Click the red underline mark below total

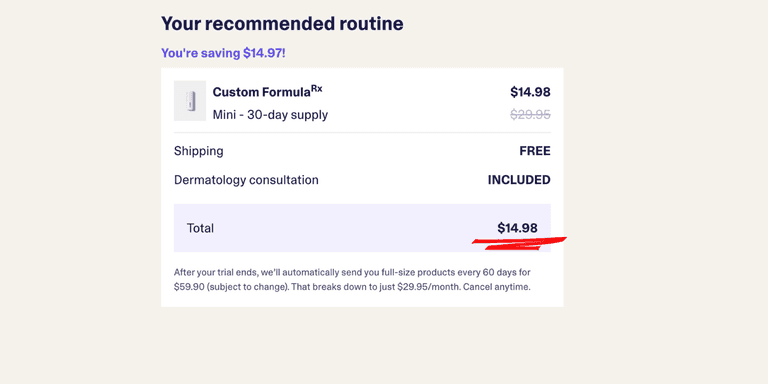click(519, 243)
